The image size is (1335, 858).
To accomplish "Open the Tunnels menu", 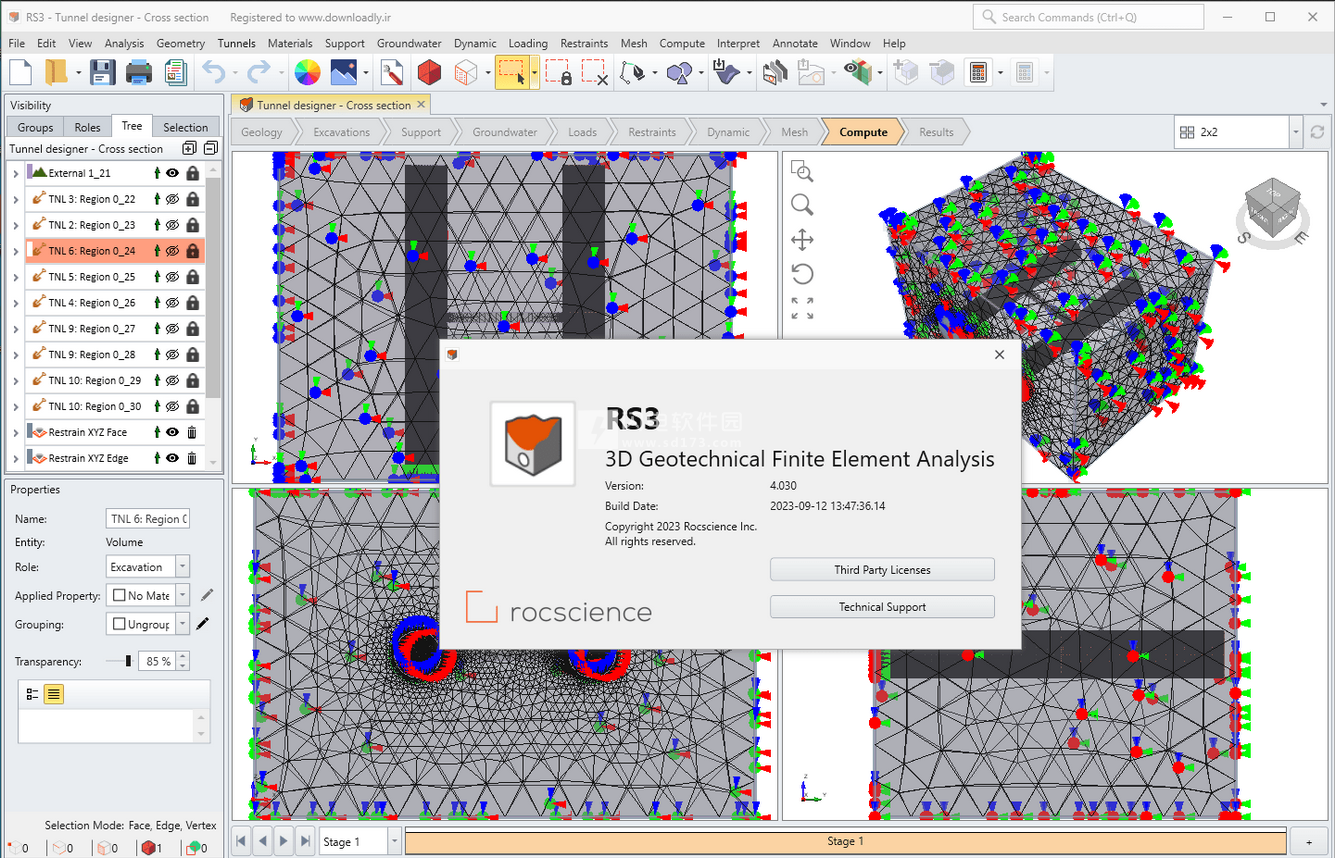I will (237, 43).
